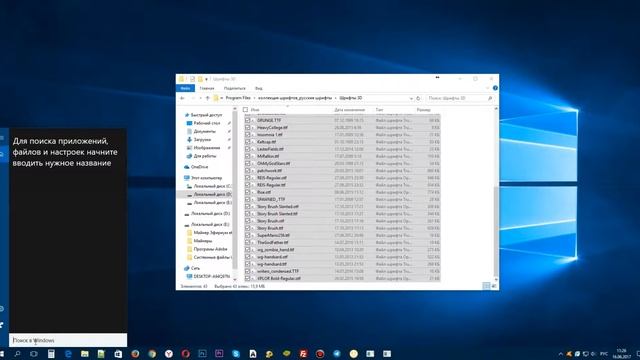Click the taskbar search magnifier icon
This screenshot has width=640, height=360.
coord(17,354)
